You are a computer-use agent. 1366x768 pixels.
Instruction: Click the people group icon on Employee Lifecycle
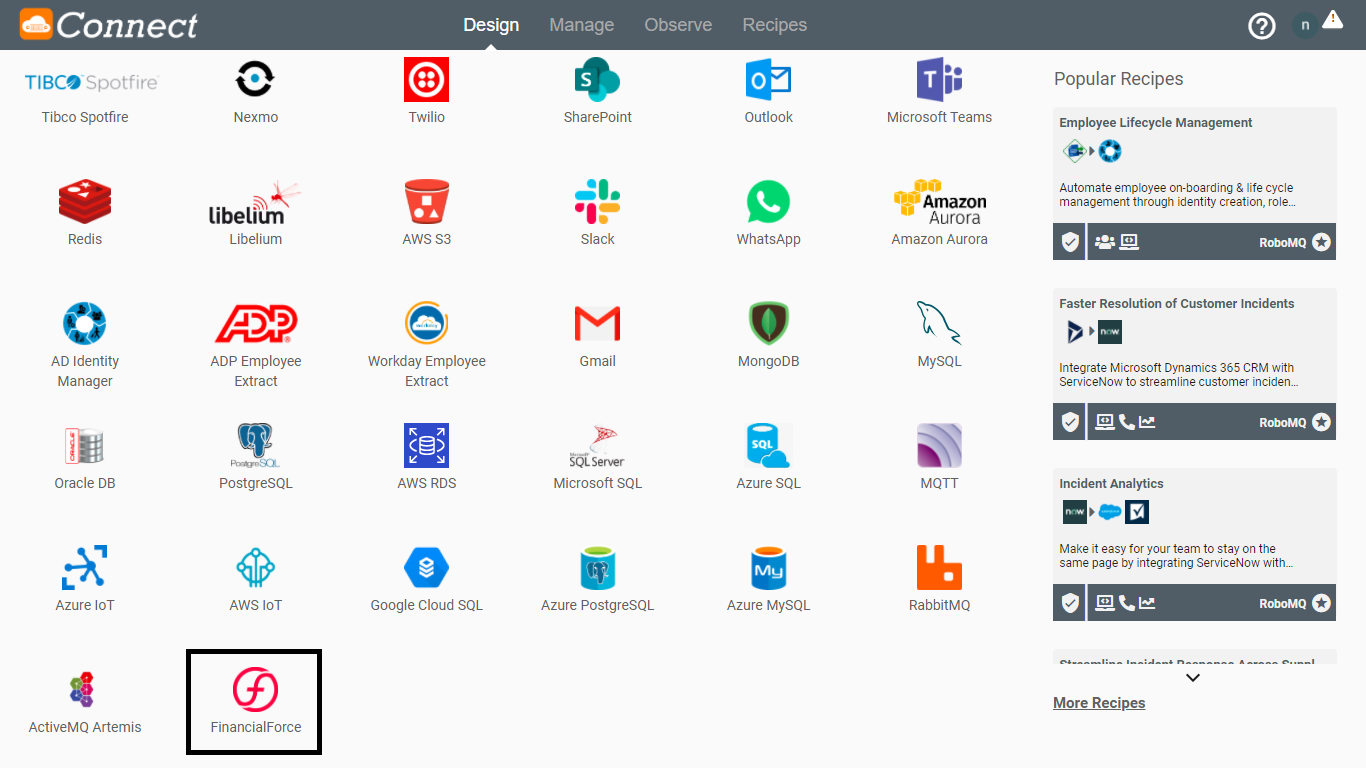point(1104,242)
